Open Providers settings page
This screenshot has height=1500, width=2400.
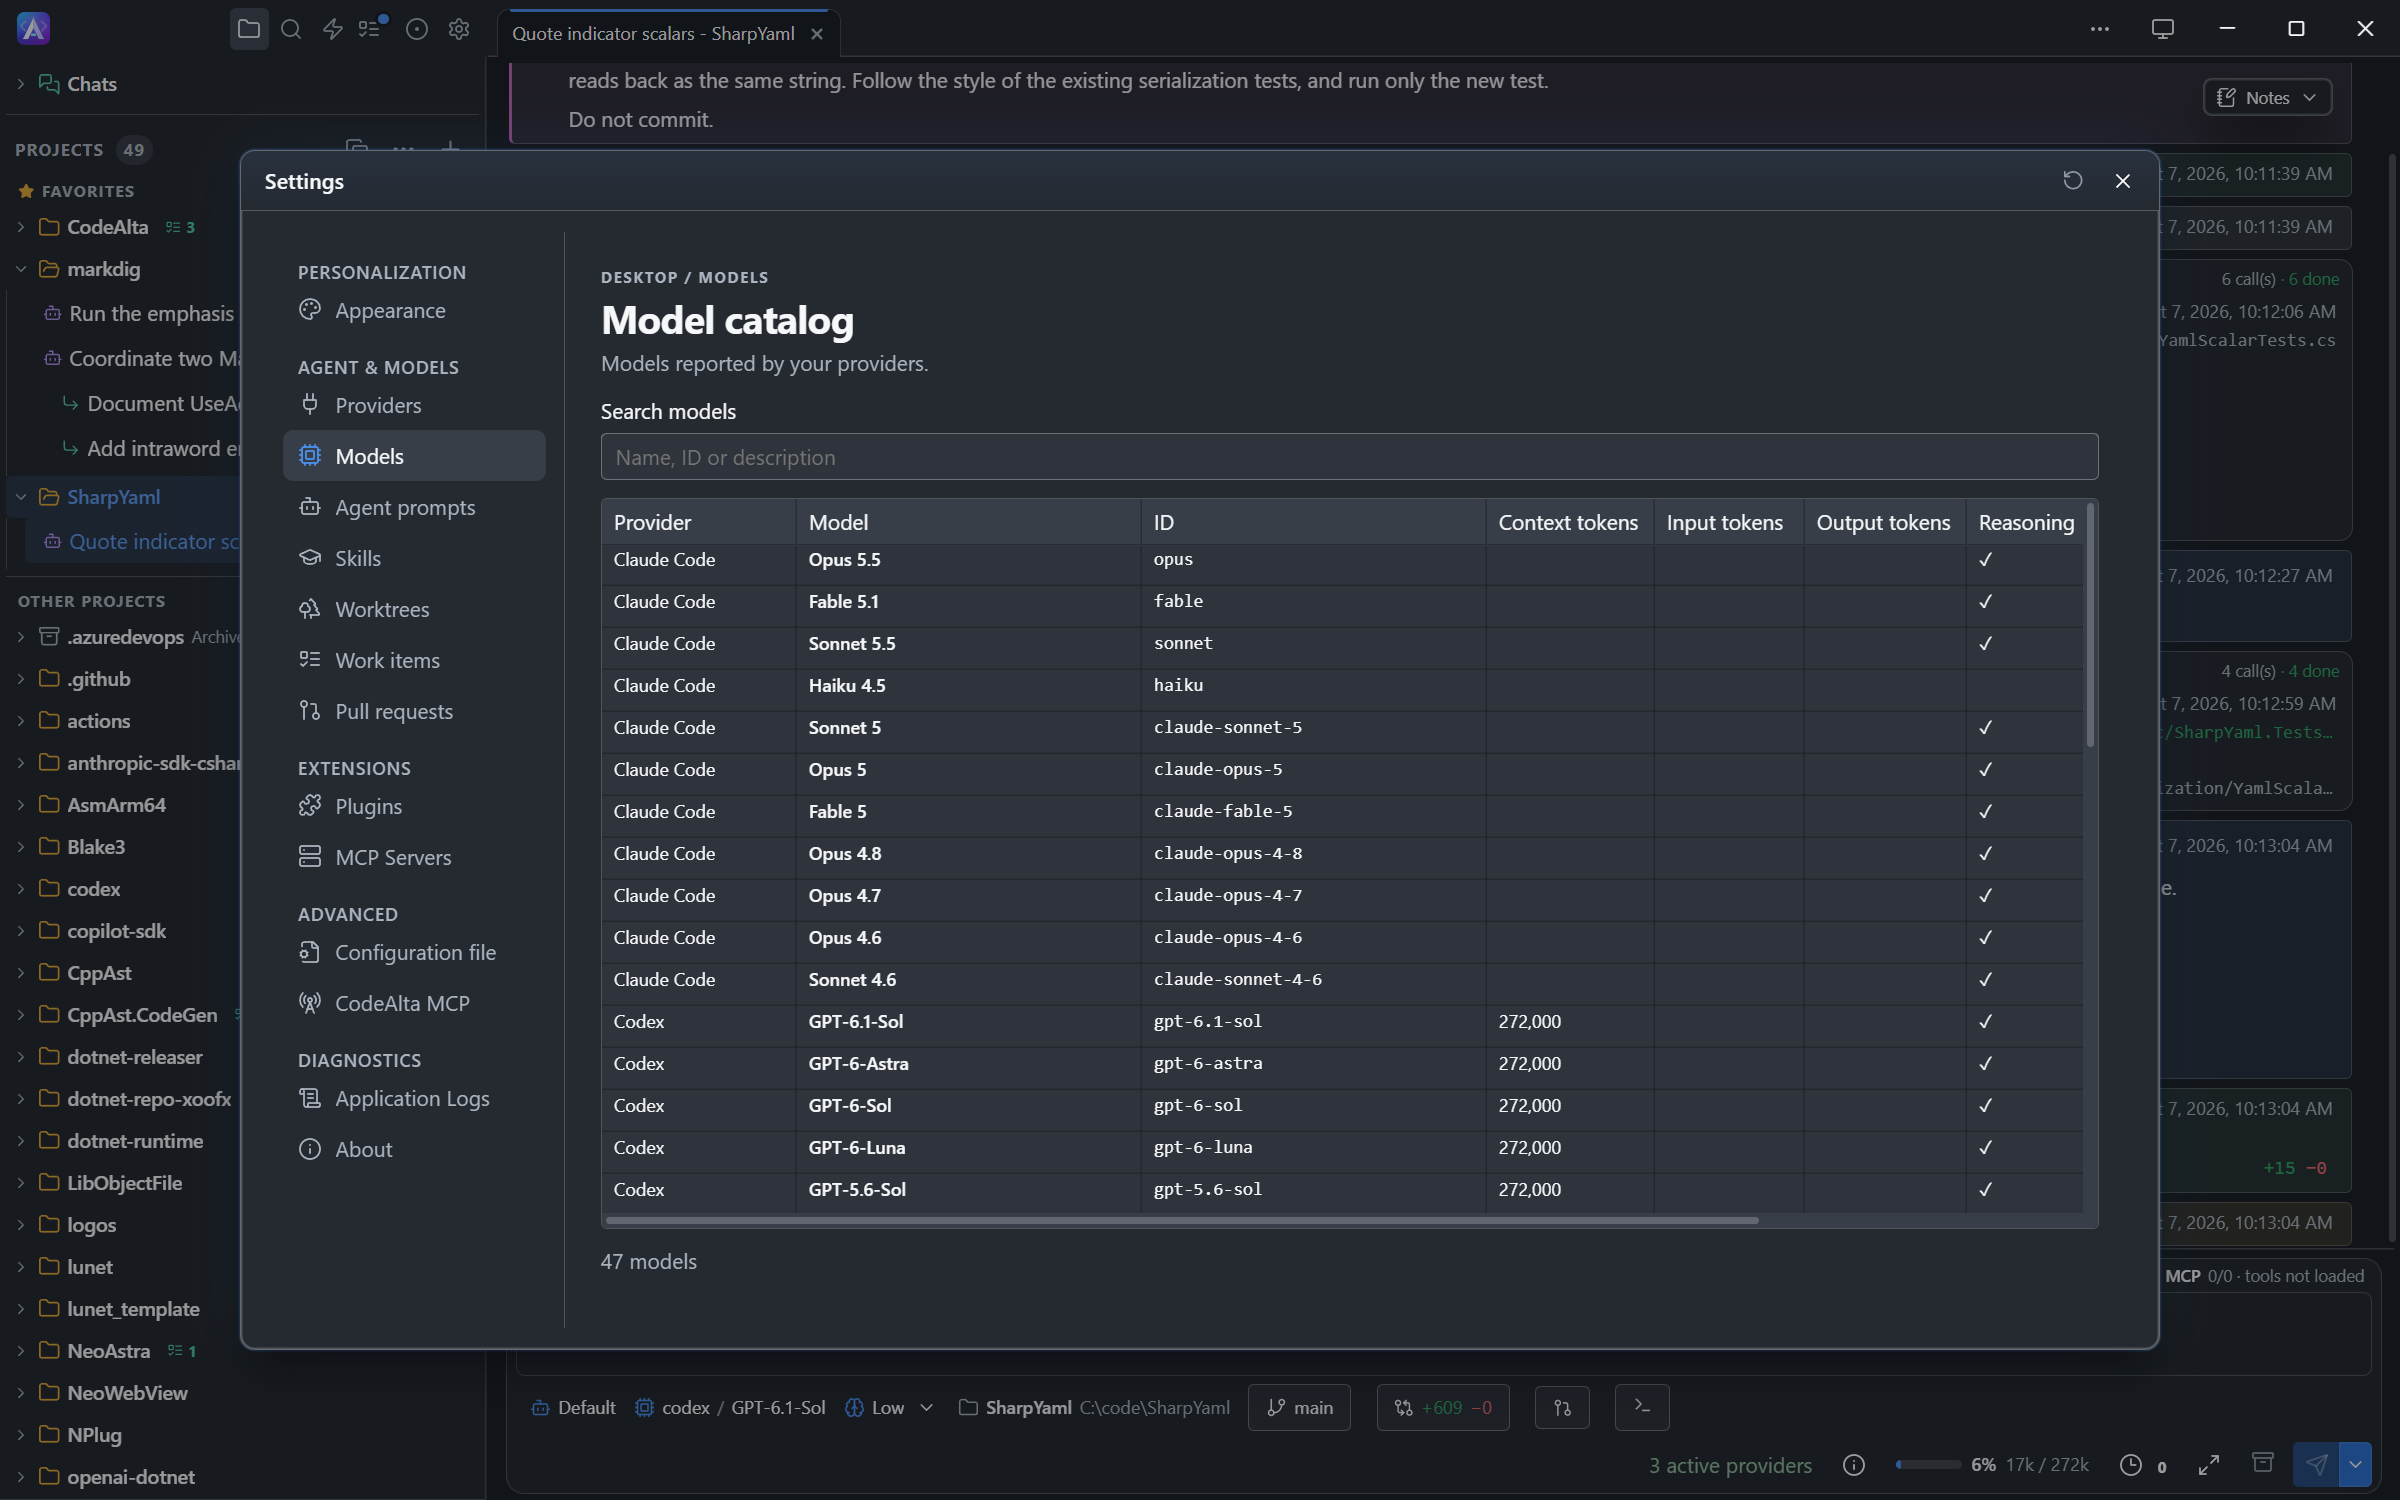[414, 405]
